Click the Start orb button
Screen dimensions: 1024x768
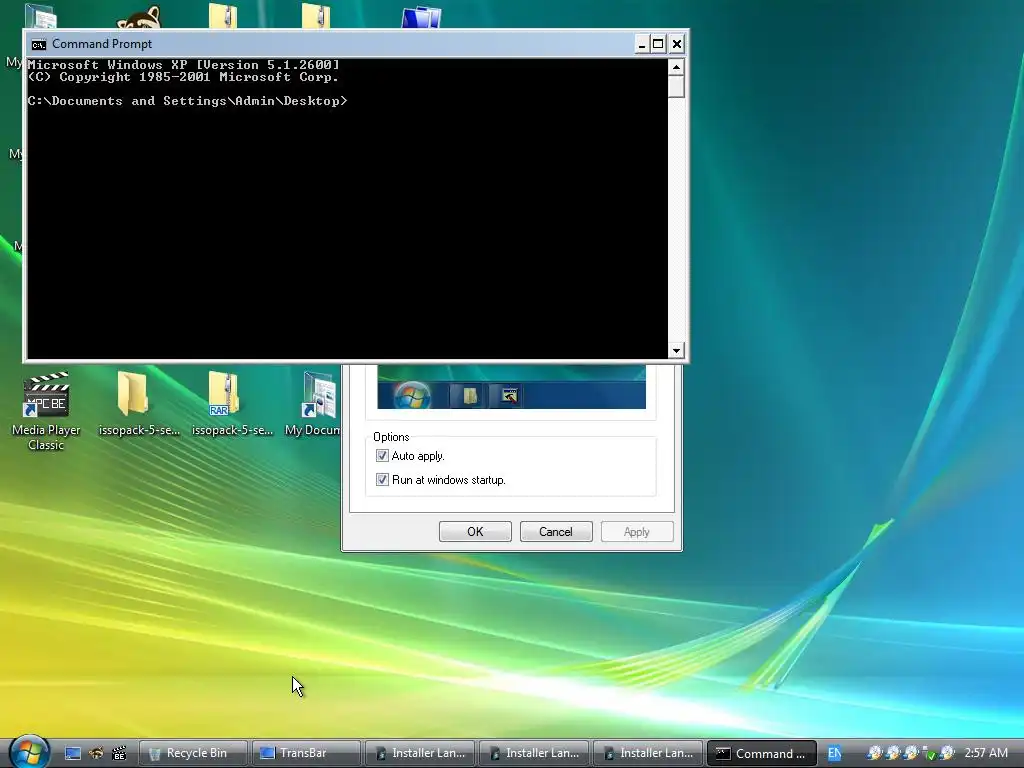click(x=29, y=752)
